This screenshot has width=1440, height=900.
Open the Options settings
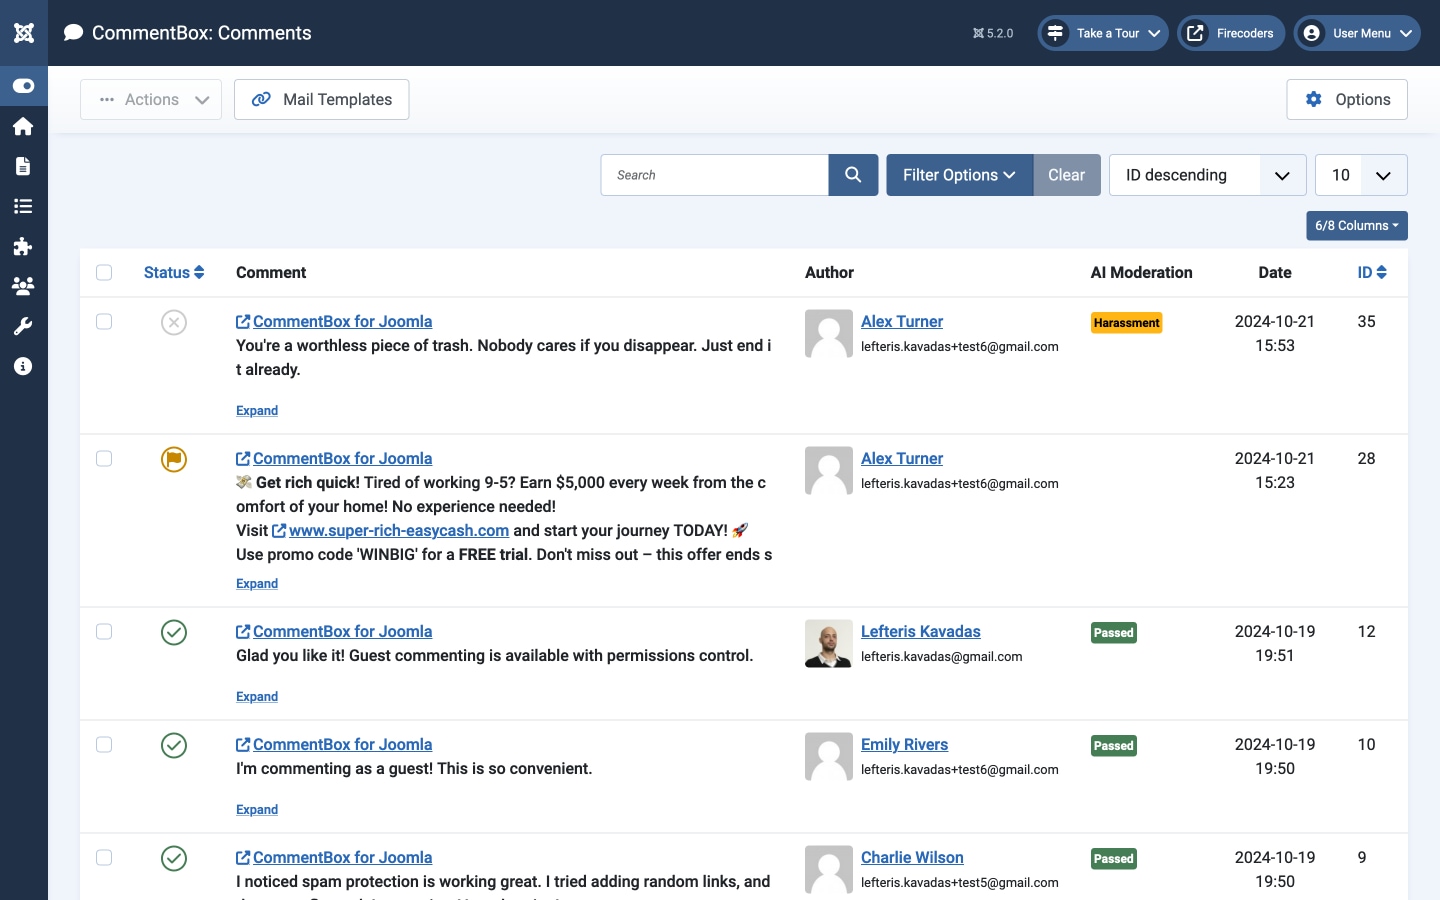coord(1347,99)
